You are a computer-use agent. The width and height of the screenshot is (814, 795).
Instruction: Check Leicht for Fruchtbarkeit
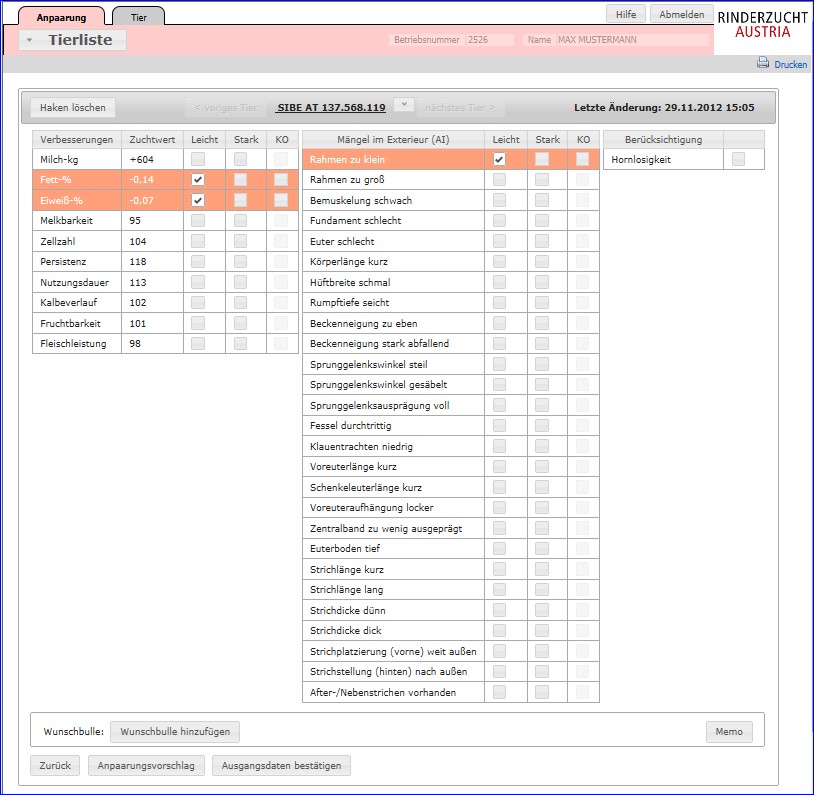coord(198,323)
